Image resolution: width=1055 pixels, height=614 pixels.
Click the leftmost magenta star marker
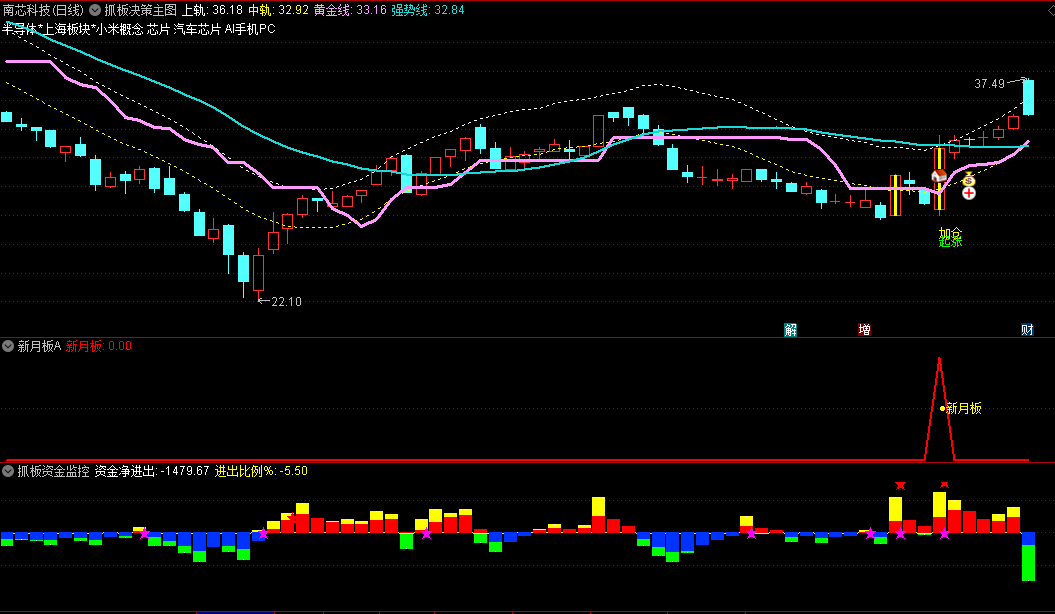click(x=144, y=533)
